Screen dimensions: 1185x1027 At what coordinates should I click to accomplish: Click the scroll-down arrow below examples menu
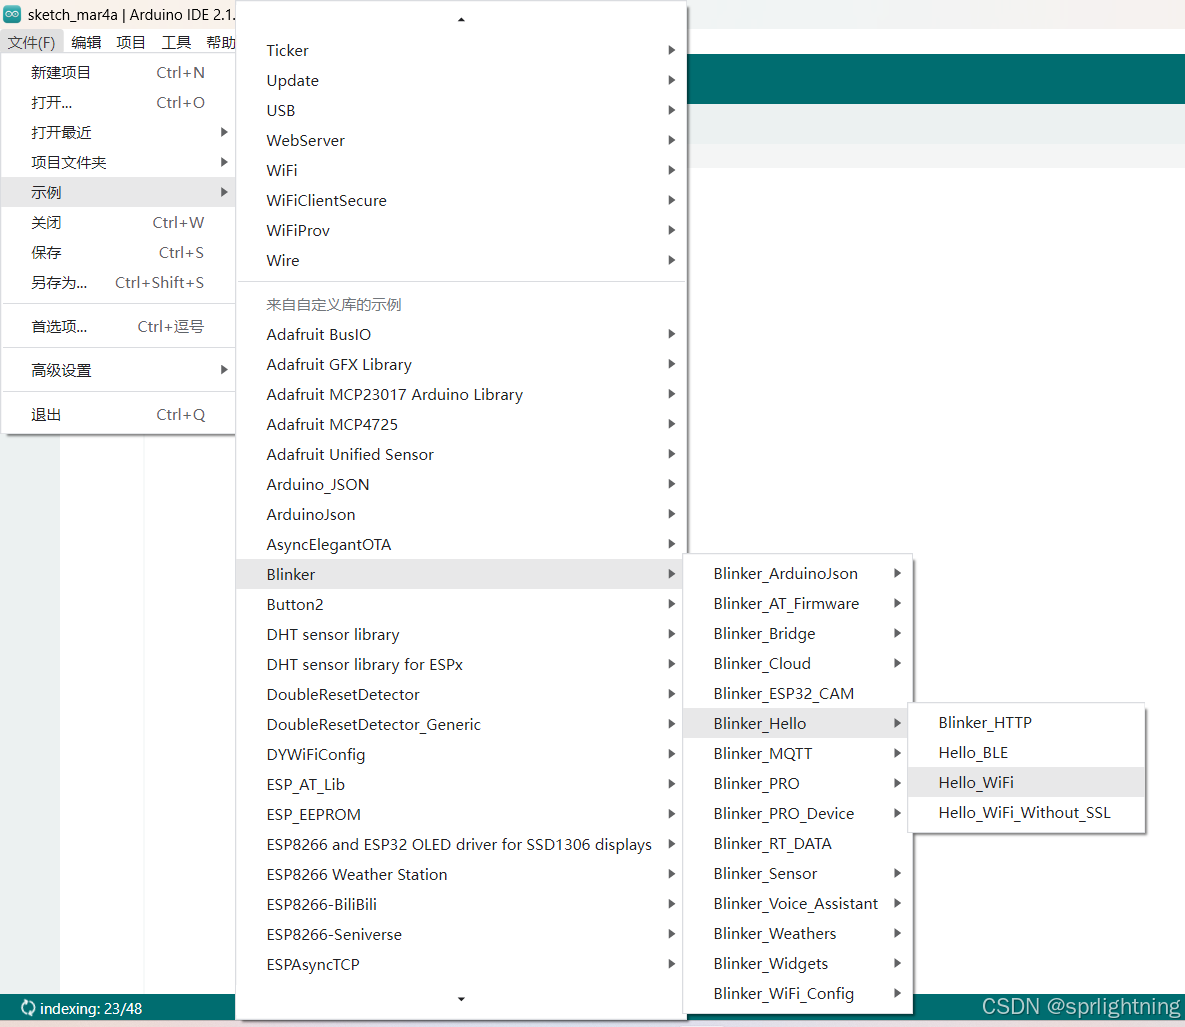[461, 999]
